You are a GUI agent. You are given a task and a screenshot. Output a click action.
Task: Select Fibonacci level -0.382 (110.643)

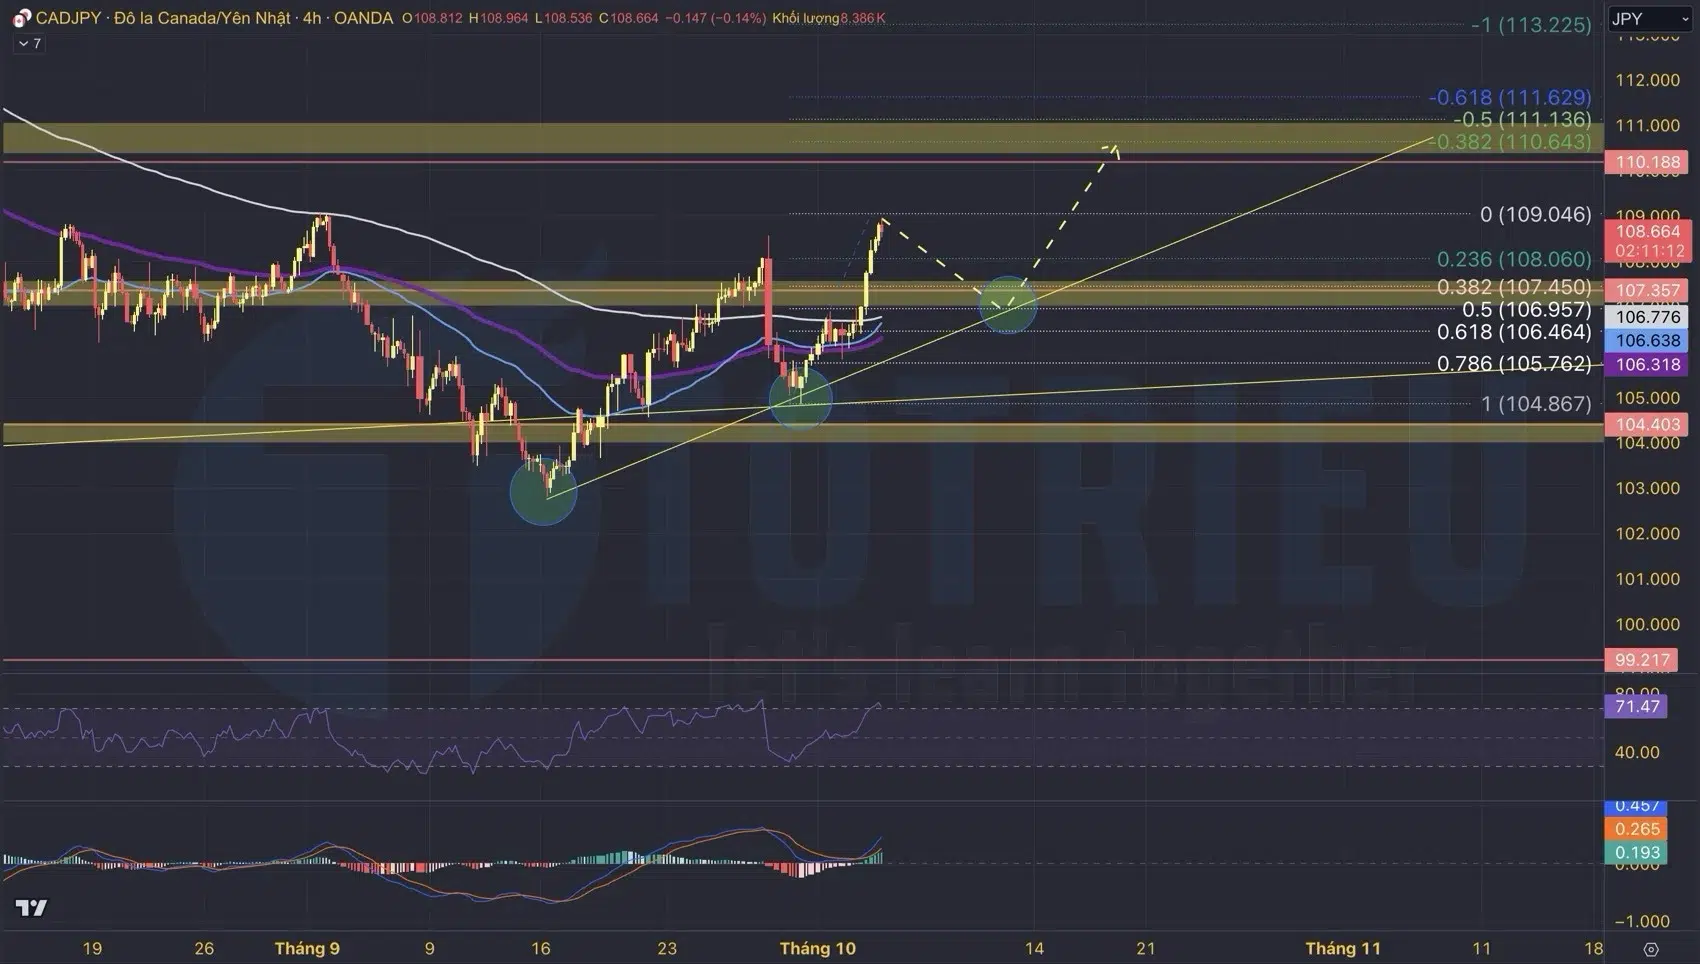1510,142
